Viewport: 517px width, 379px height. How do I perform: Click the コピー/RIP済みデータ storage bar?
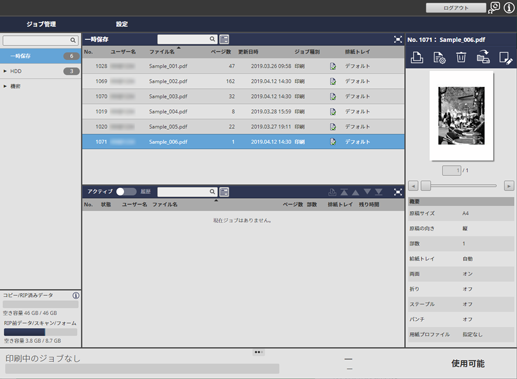(41, 304)
